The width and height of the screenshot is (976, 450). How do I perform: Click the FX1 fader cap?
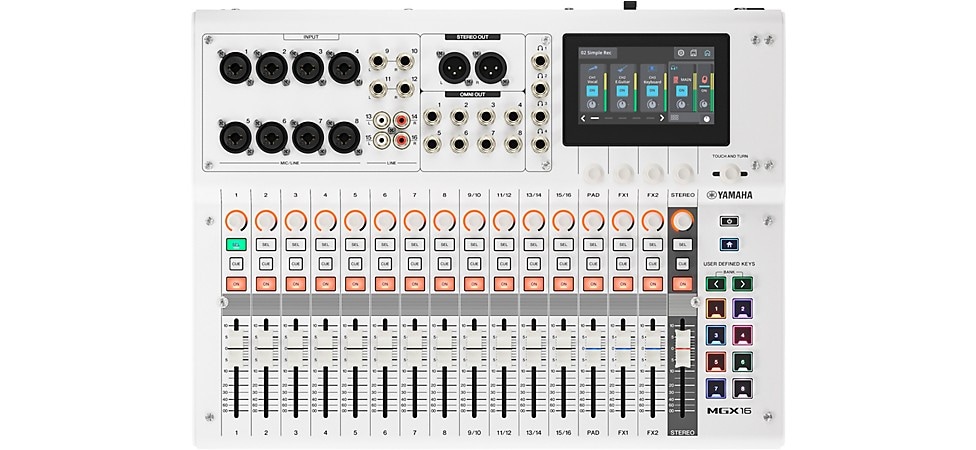(623, 347)
